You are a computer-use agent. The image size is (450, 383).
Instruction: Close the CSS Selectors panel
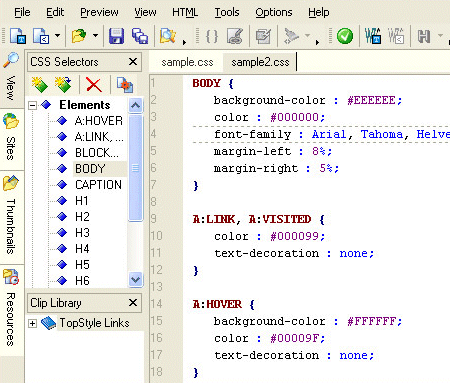pyautogui.click(x=133, y=62)
